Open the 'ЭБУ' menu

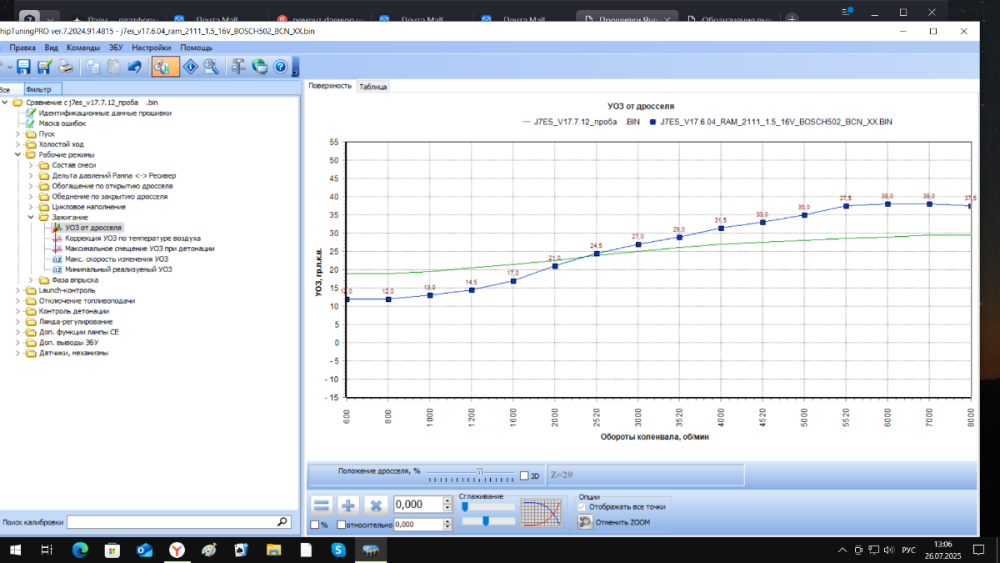[115, 47]
